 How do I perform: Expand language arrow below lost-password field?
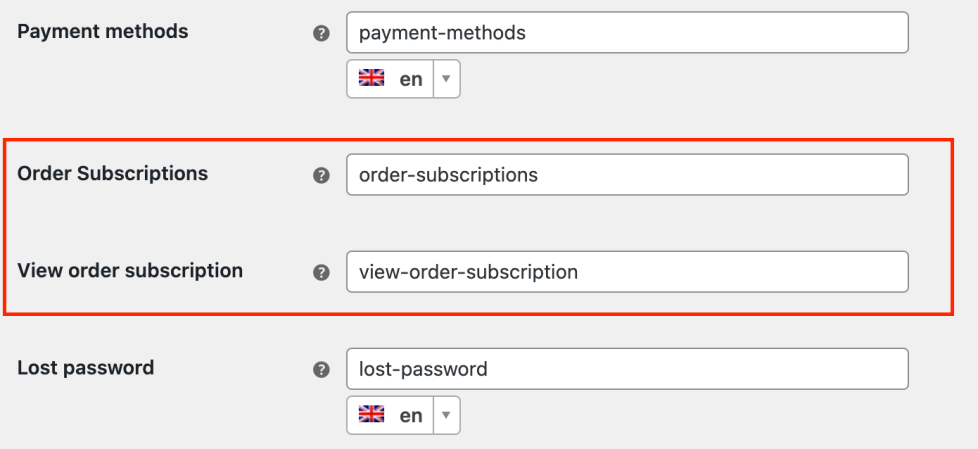coord(446,416)
